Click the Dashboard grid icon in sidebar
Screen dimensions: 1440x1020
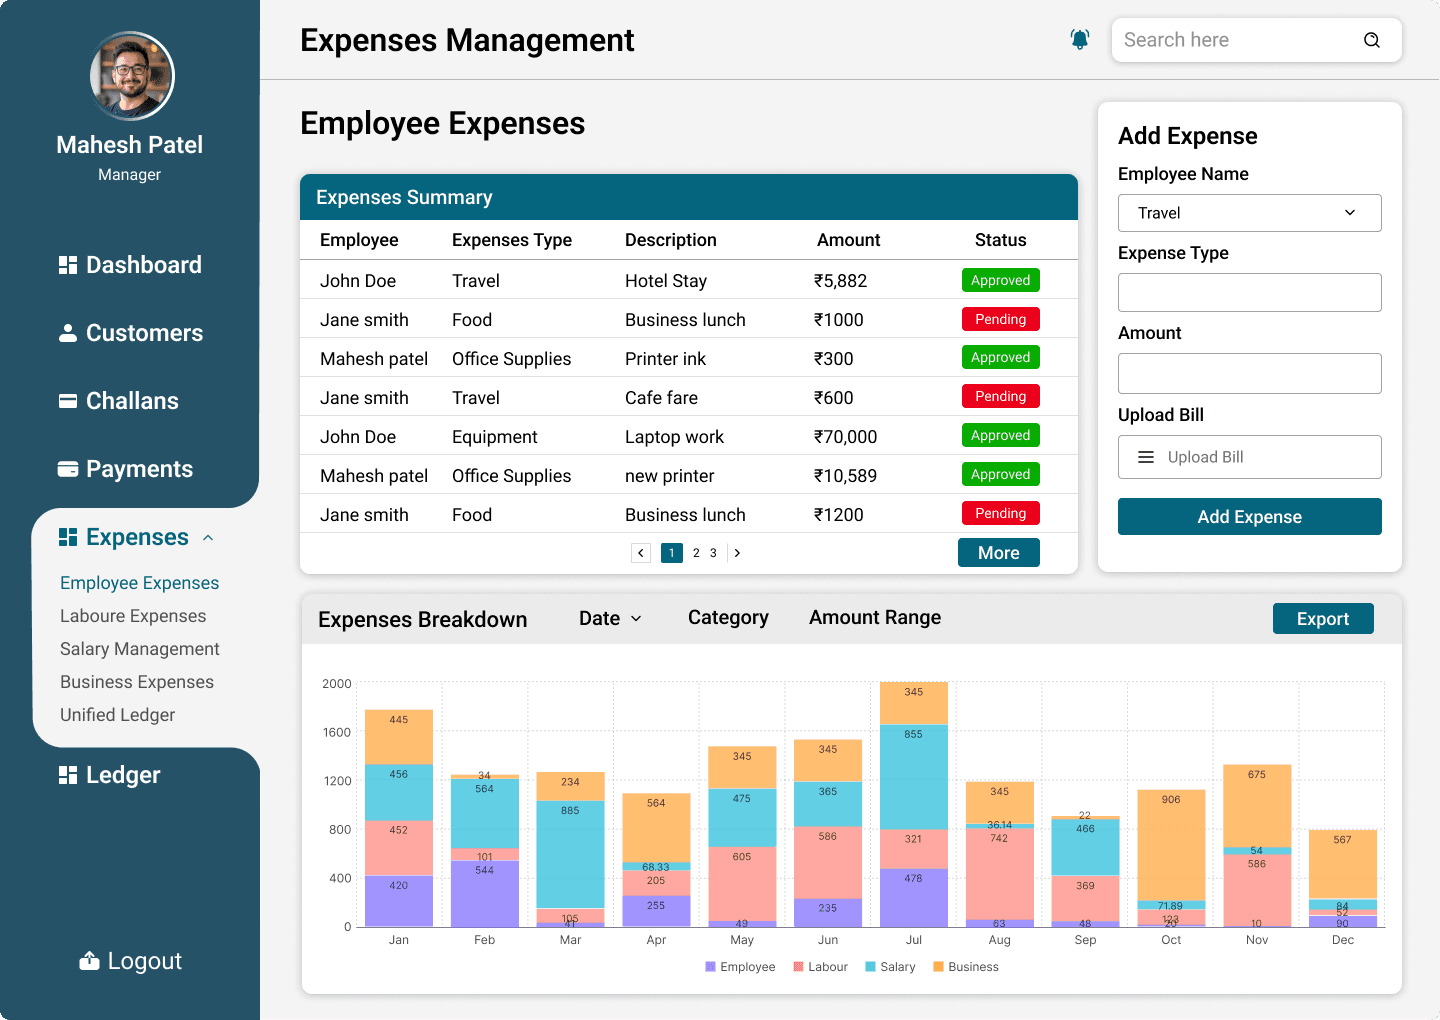[x=68, y=265]
